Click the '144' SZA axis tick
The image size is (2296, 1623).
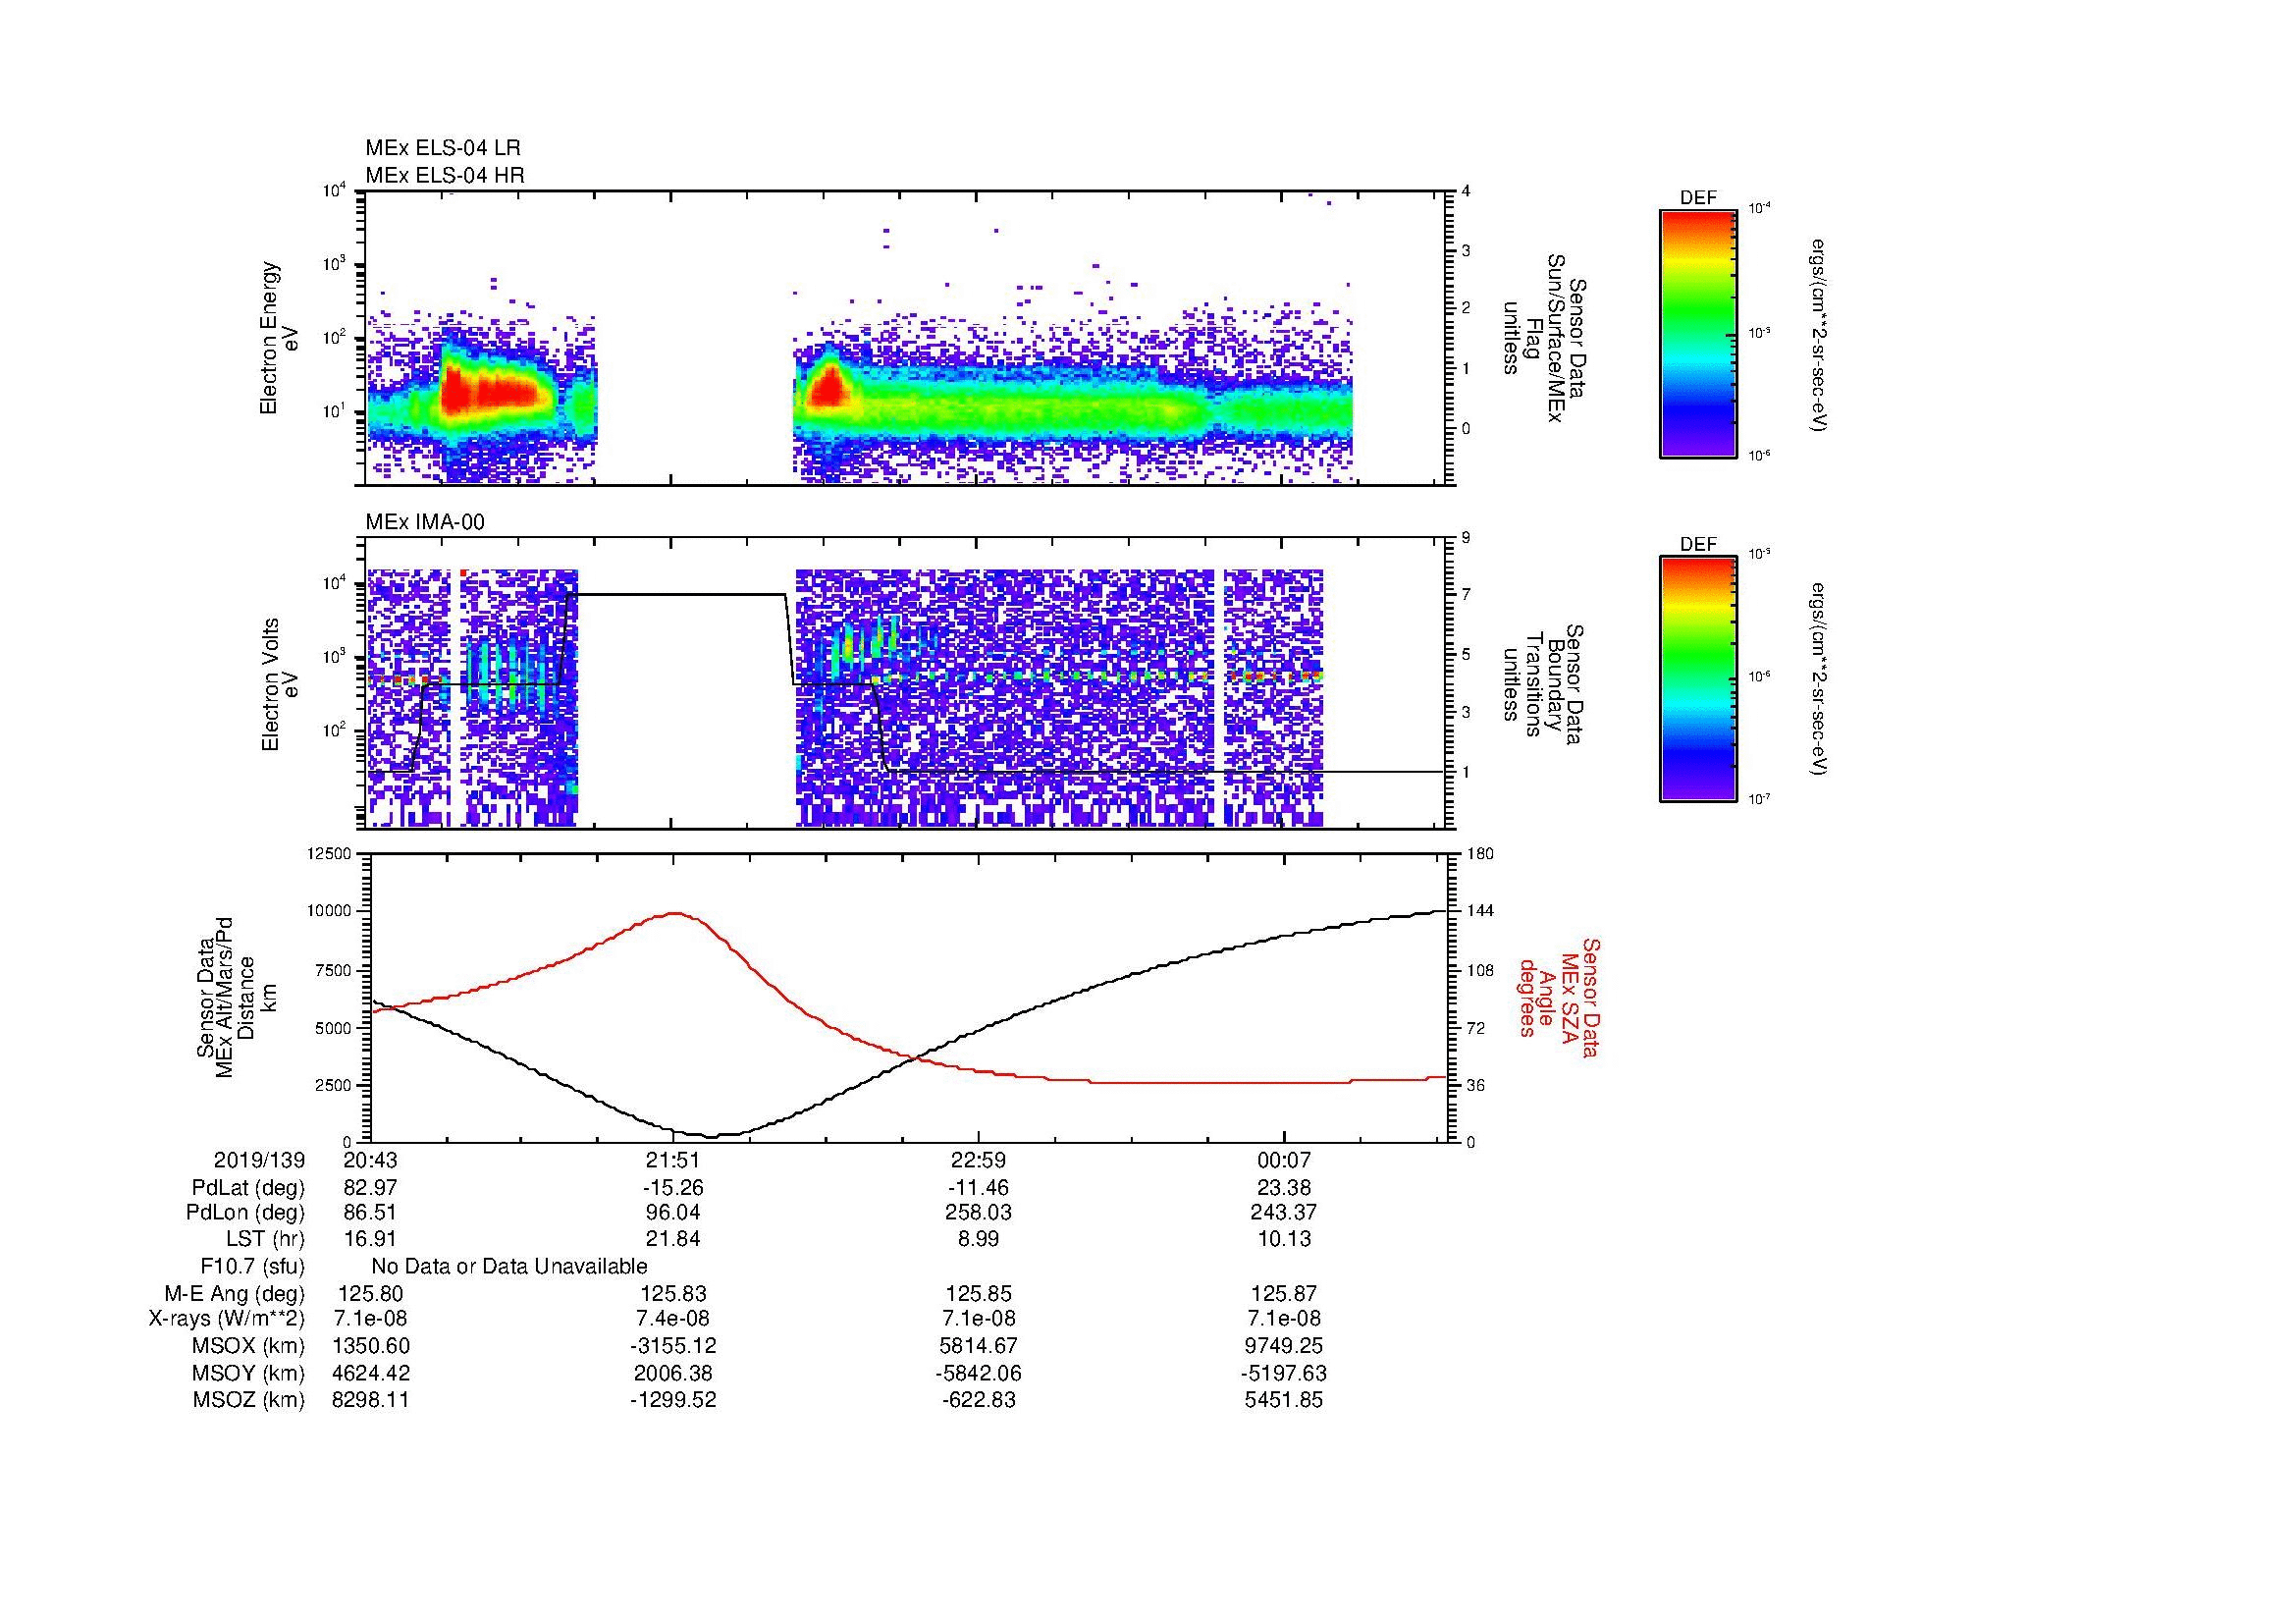(x=1480, y=910)
